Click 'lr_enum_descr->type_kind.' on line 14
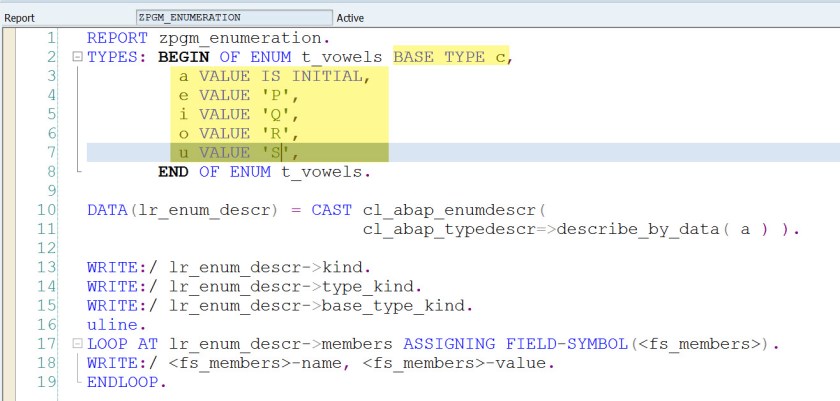The image size is (840, 401). [296, 286]
